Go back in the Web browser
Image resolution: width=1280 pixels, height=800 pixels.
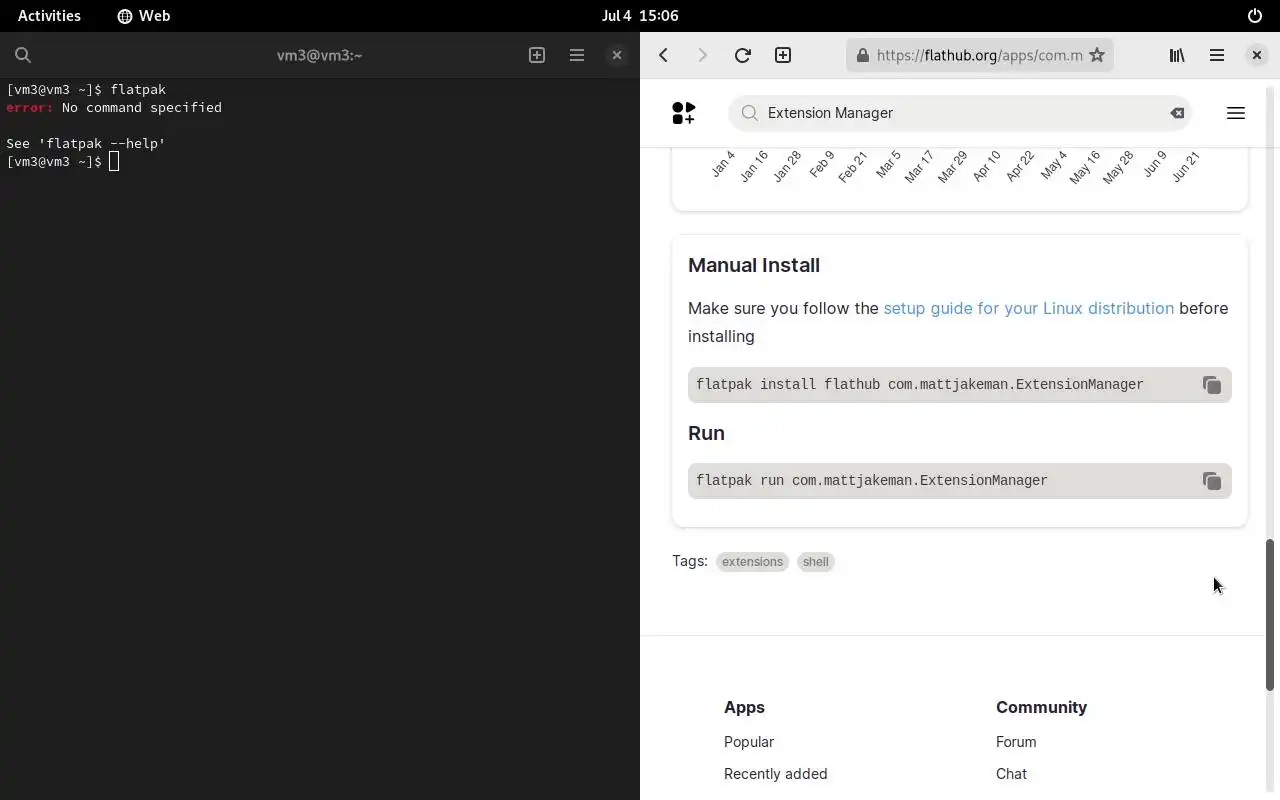click(663, 55)
